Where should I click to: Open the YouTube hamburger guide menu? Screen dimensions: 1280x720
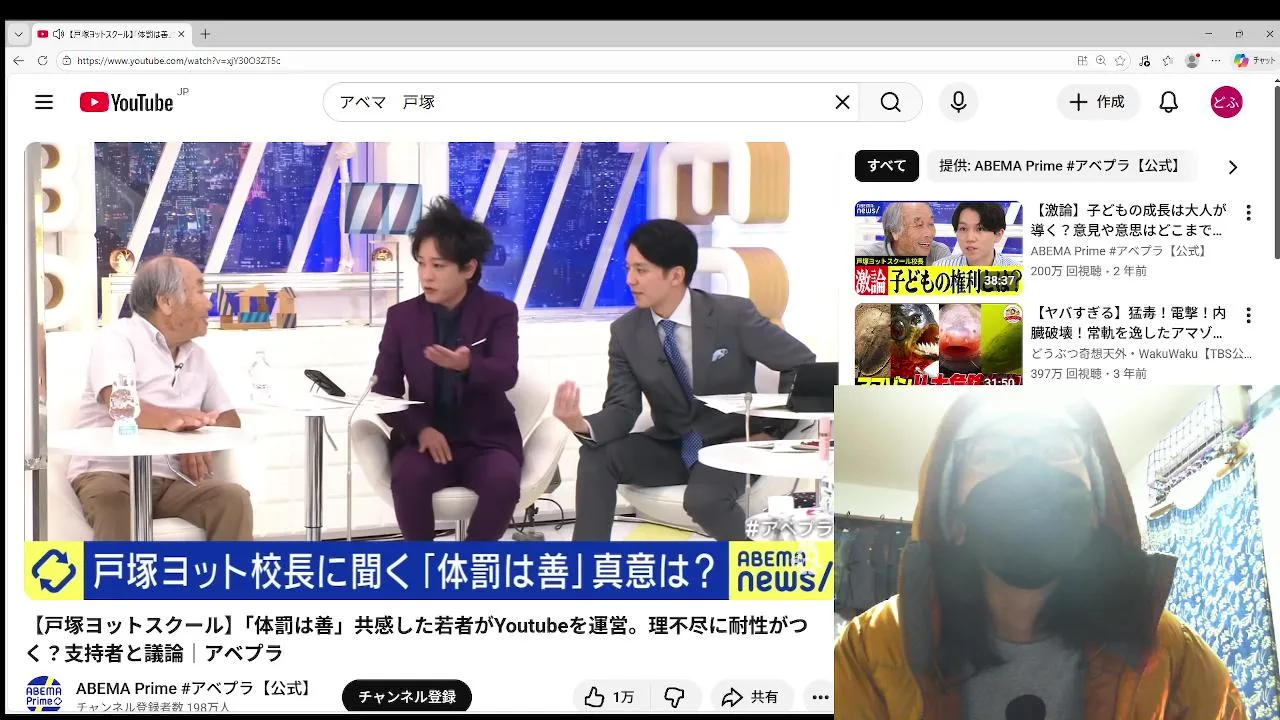tap(43, 102)
